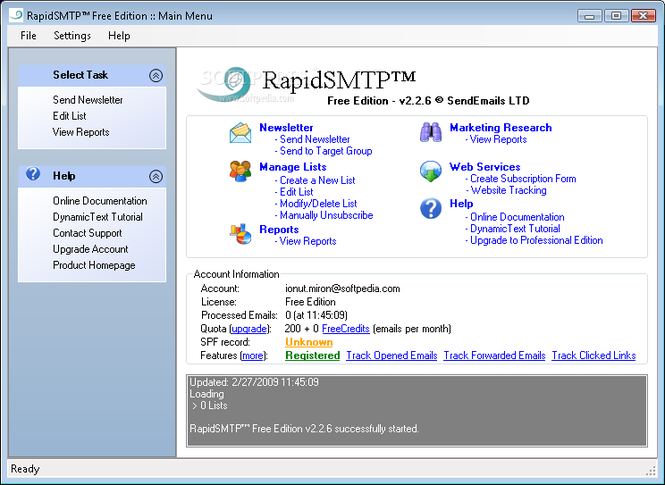Open DynamicText Tutorial from sidebar Help
Screen dimensions: 665x485
pyautogui.click(x=98, y=217)
